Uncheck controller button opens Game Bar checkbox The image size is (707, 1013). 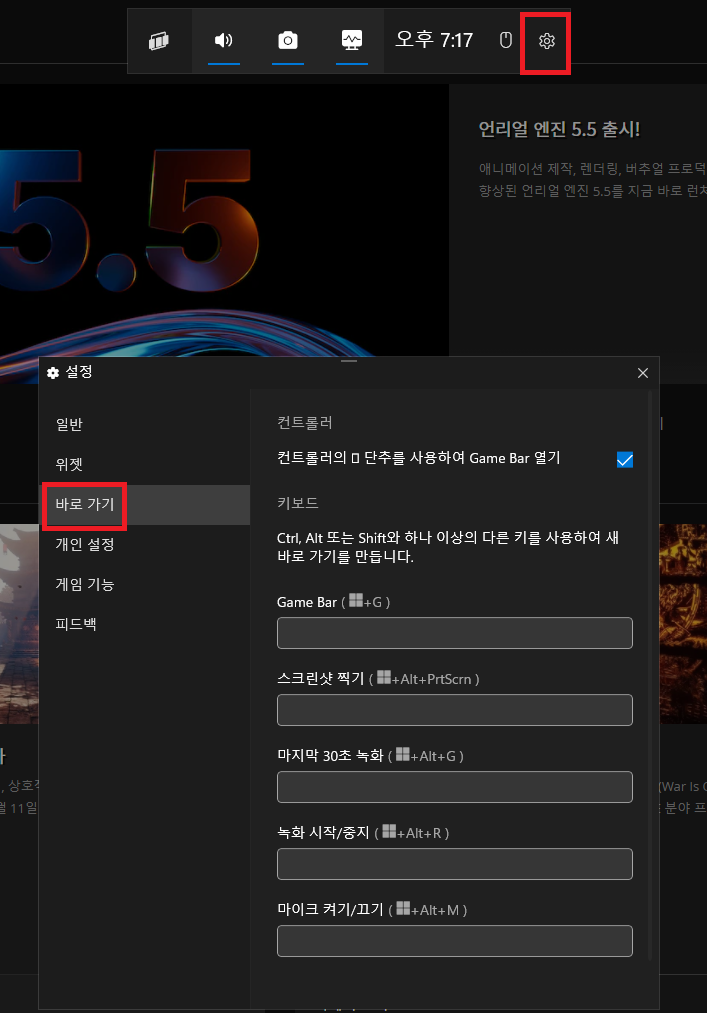(625, 459)
